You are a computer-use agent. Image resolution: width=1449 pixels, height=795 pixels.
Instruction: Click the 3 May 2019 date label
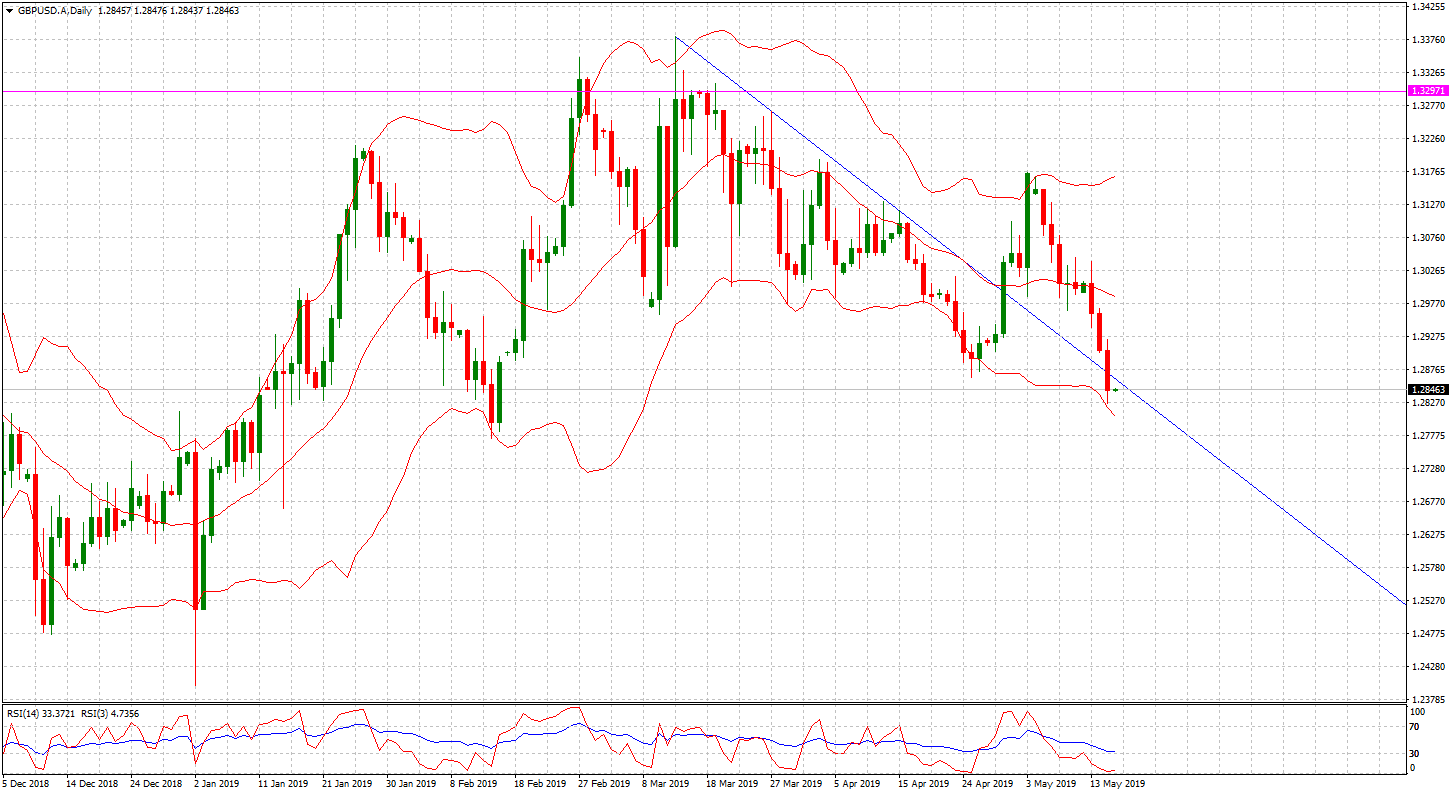(1051, 784)
